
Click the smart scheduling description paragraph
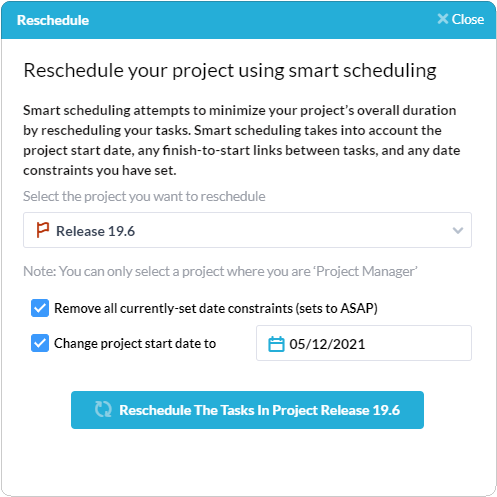tap(242, 140)
